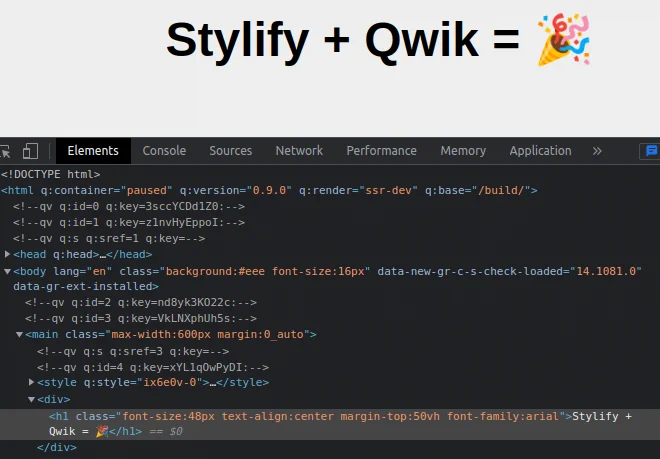Toggle the device toolbar icon
The width and height of the screenshot is (660, 459).
coord(30,151)
